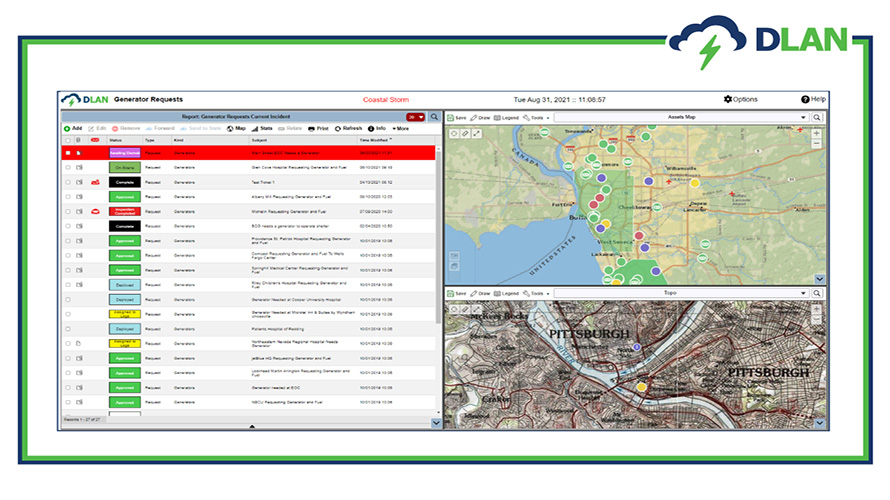
Task: Sort by the Kind column header
Action: [x=178, y=140]
